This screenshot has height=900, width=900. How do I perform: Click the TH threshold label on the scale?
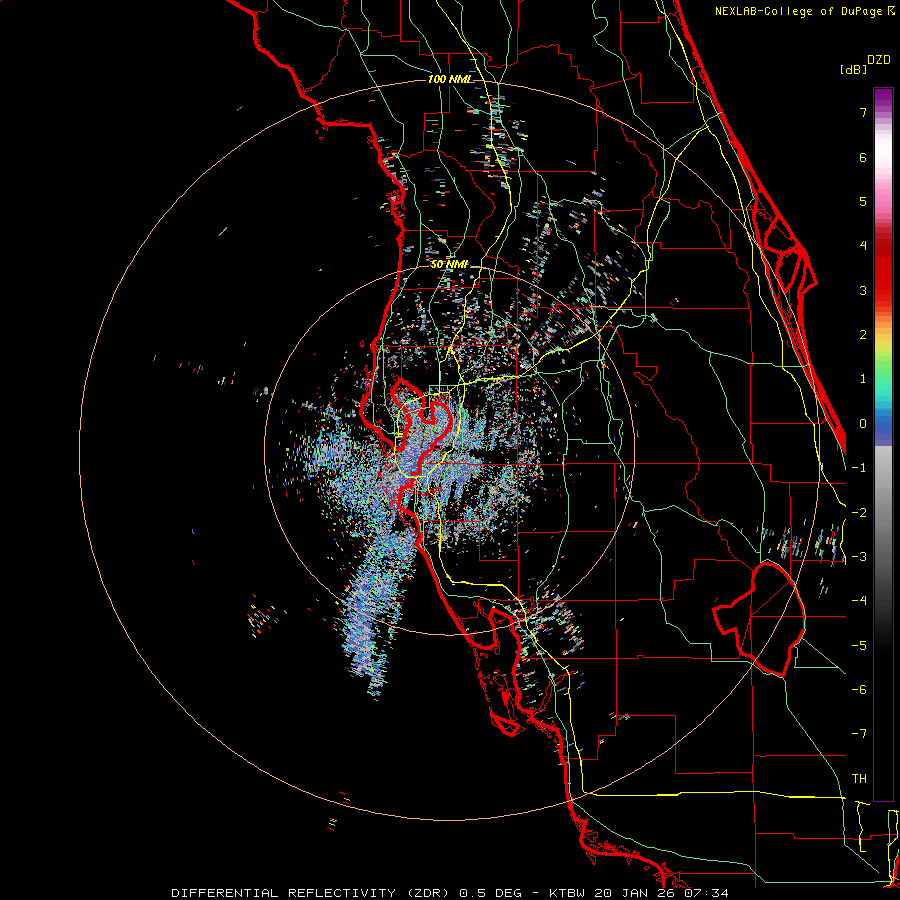click(x=859, y=779)
